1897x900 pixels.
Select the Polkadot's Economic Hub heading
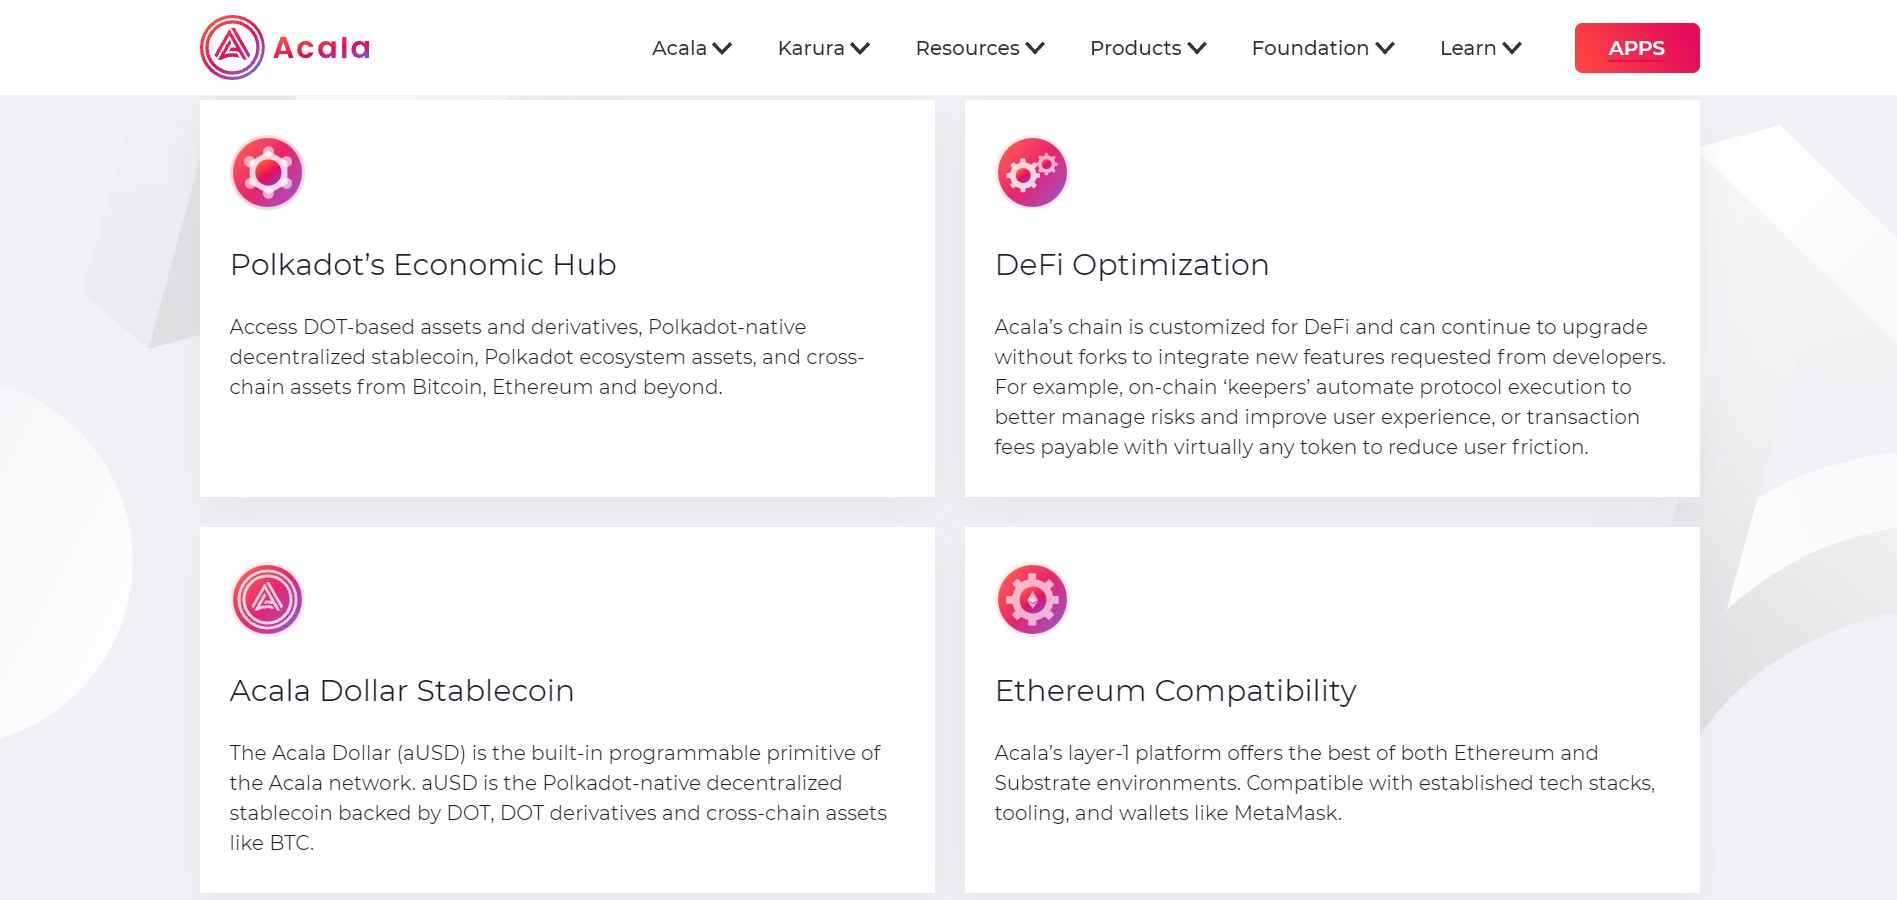coord(423,265)
